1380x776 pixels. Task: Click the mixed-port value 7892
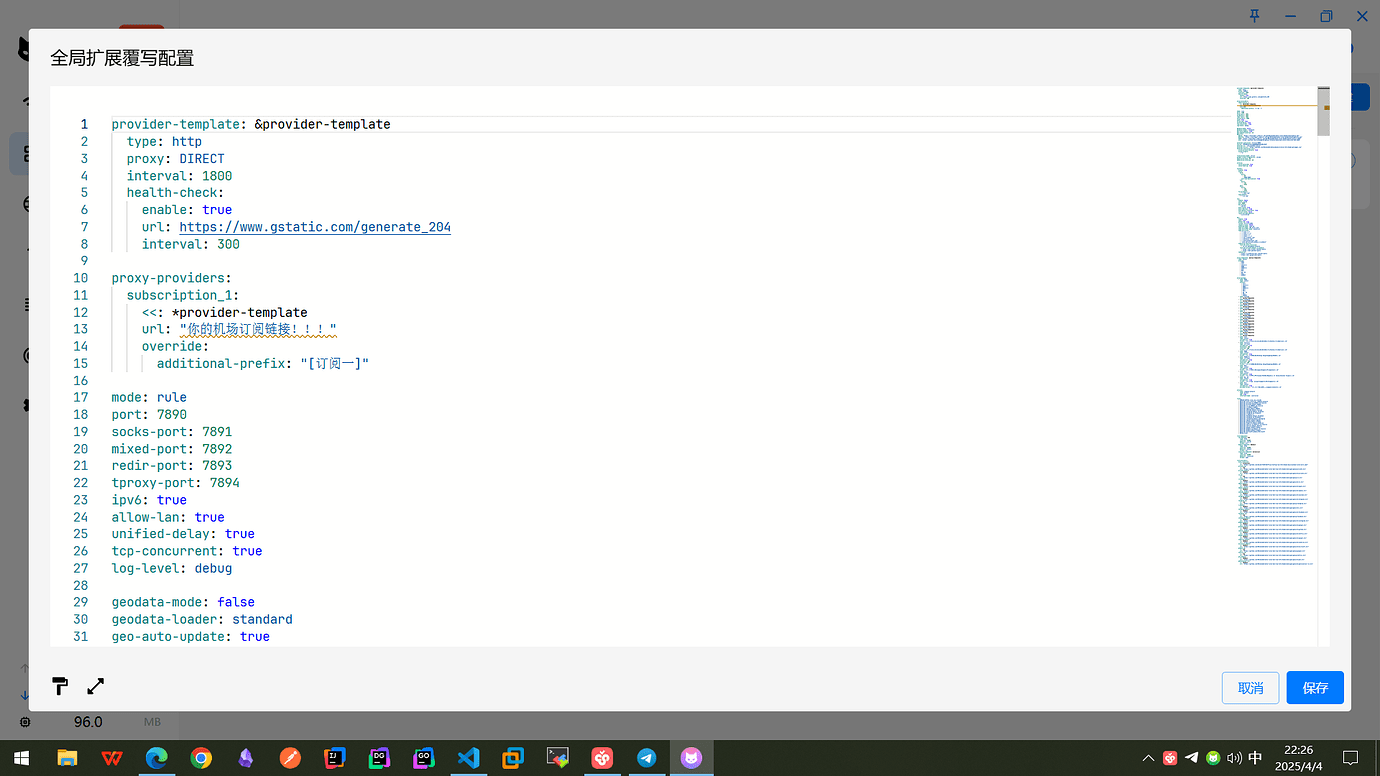point(217,449)
